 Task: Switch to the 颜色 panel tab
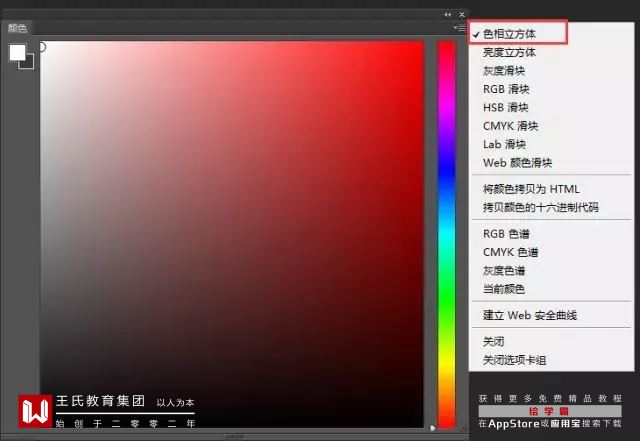(x=17, y=28)
